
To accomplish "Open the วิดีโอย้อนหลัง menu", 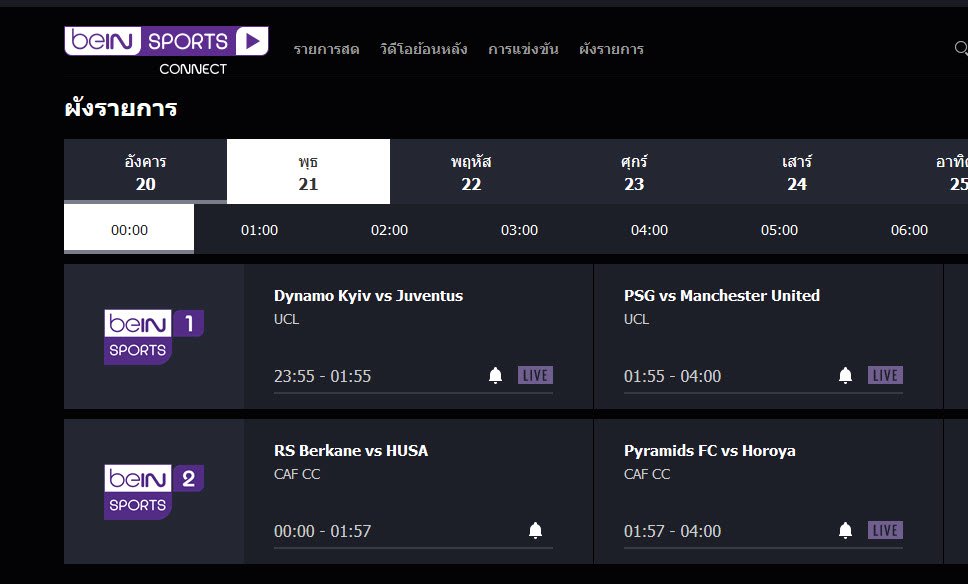I will point(424,49).
